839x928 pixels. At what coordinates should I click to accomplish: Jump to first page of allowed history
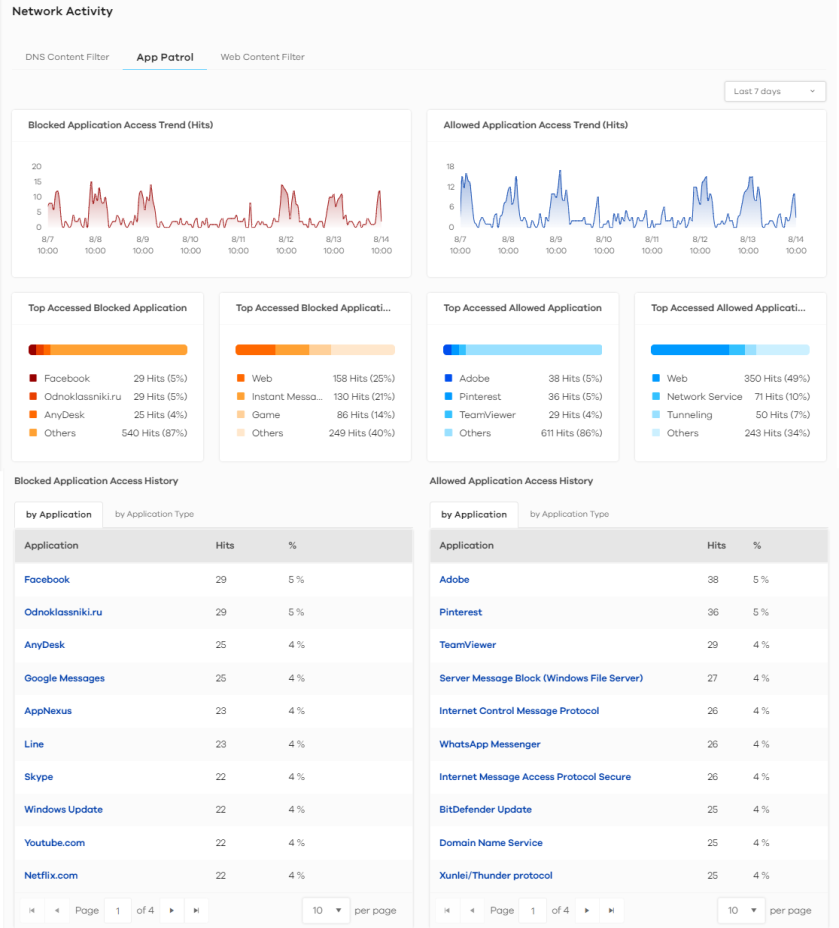click(447, 910)
